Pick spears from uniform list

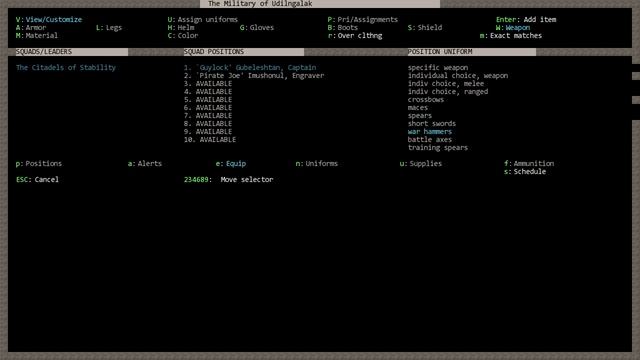[420, 116]
